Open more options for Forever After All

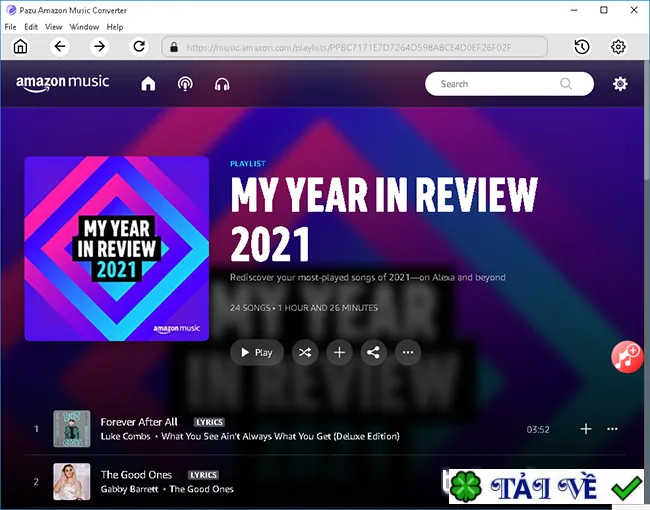click(x=612, y=429)
